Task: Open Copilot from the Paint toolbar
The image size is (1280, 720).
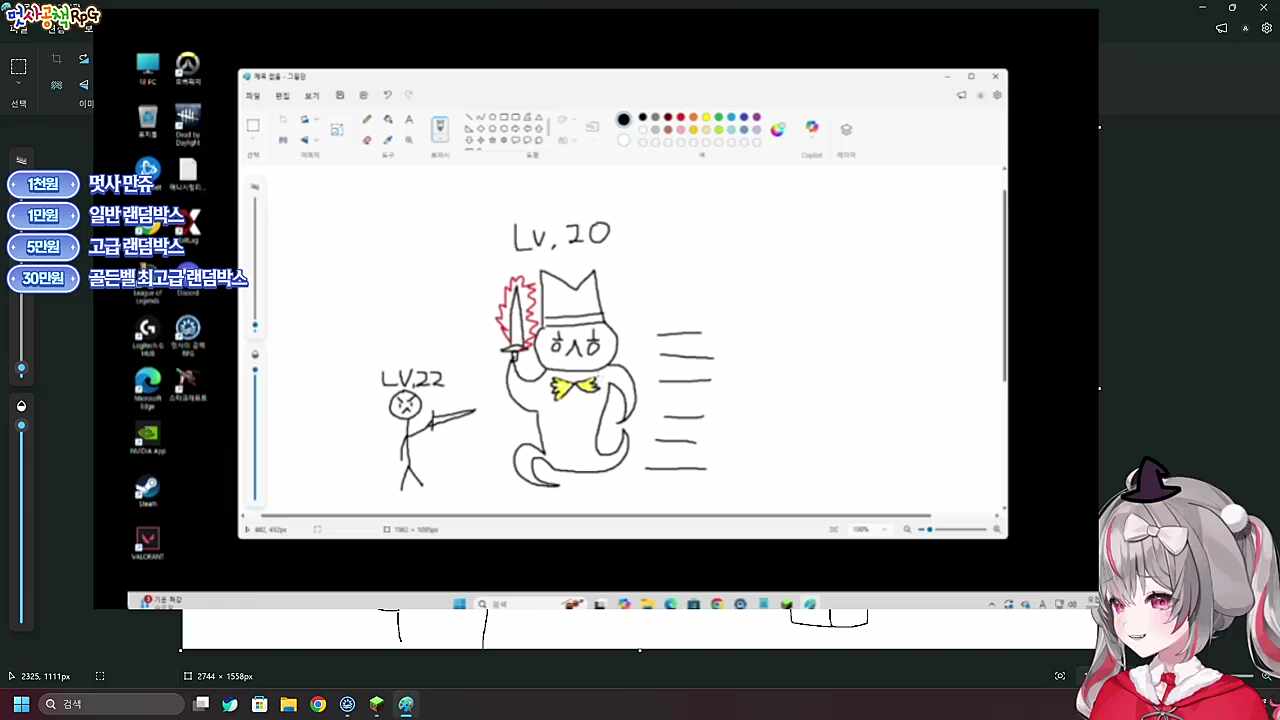Action: (x=811, y=128)
